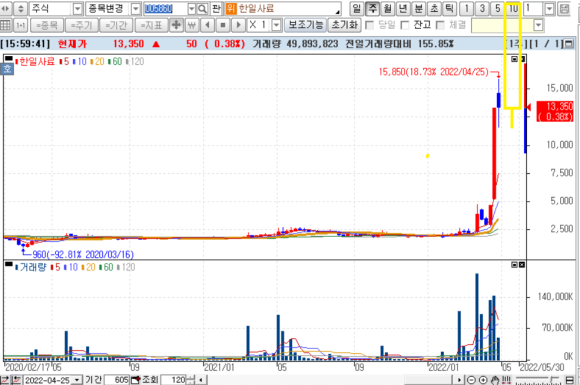Click the window icon beside [1 / 1]
This screenshot has height=385, width=580.
(x=569, y=44)
